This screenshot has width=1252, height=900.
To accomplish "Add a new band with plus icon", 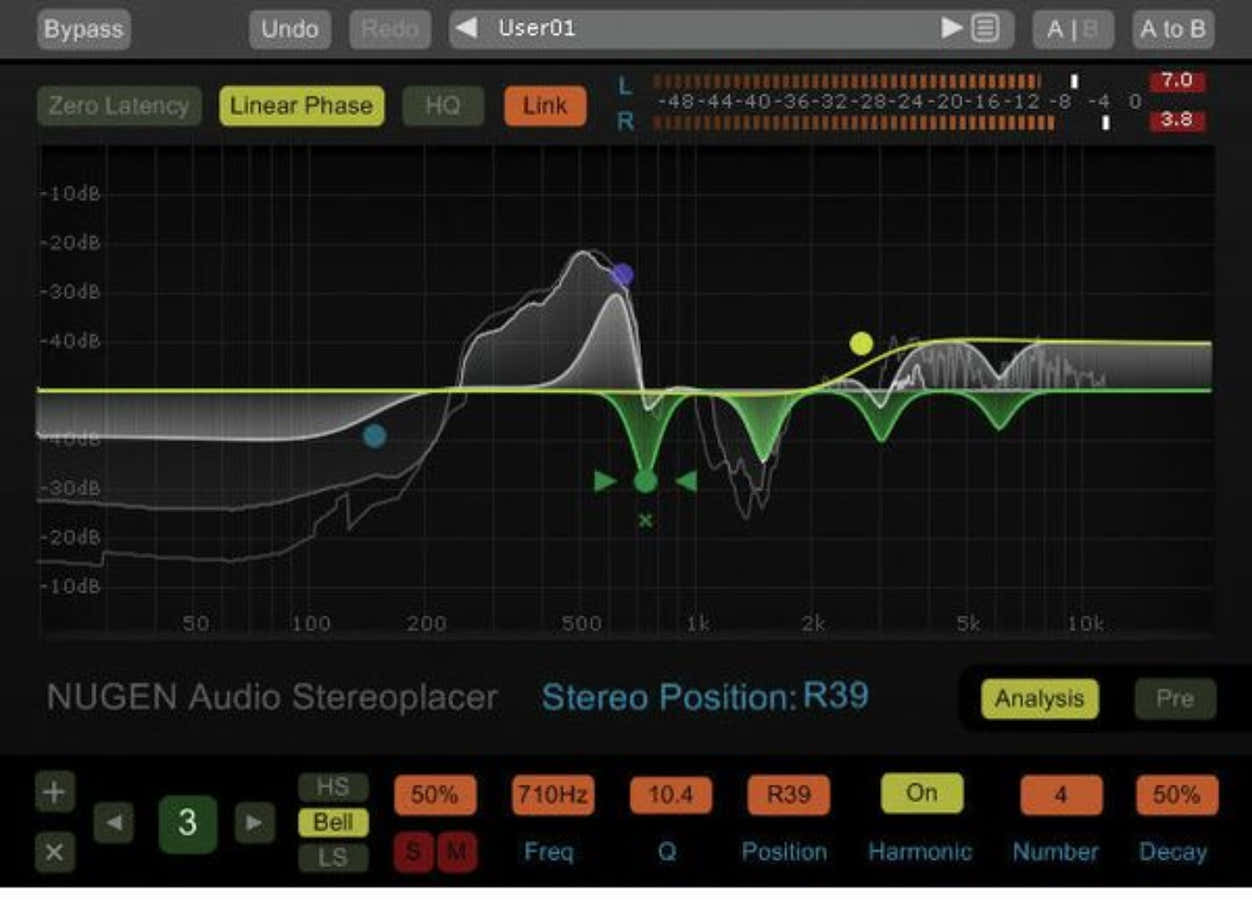I will coord(55,793).
